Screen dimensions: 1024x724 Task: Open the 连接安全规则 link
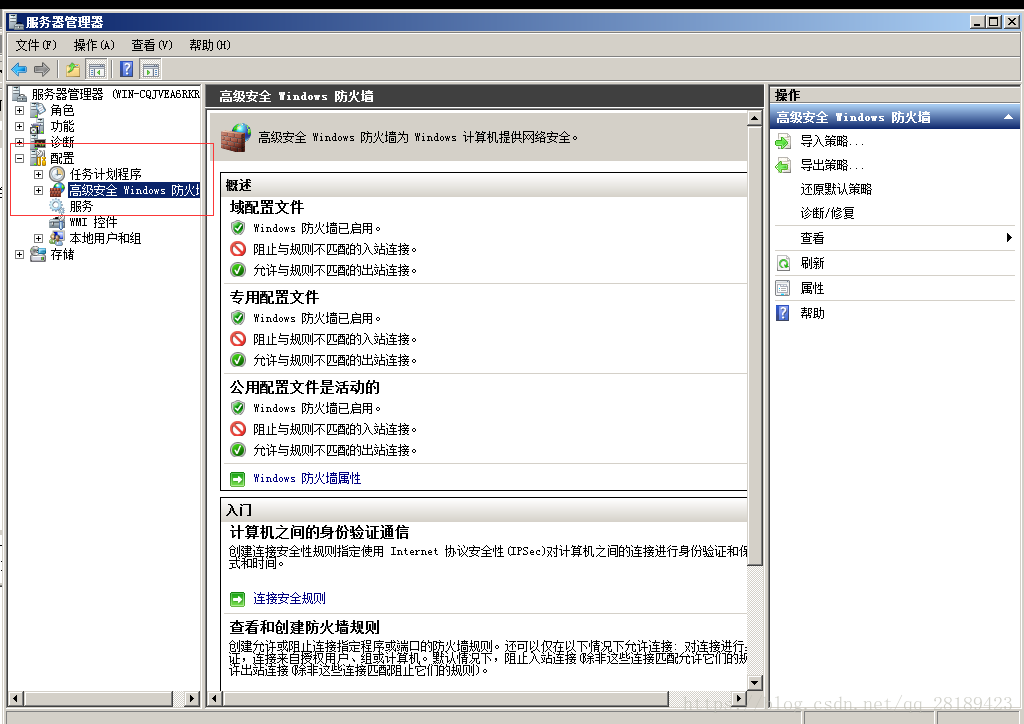tap(289, 599)
